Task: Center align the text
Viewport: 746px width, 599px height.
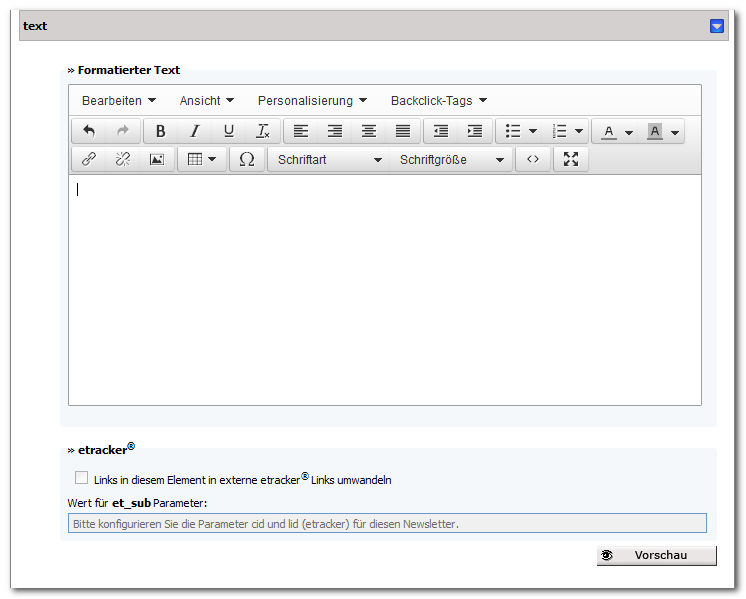Action: (369, 131)
